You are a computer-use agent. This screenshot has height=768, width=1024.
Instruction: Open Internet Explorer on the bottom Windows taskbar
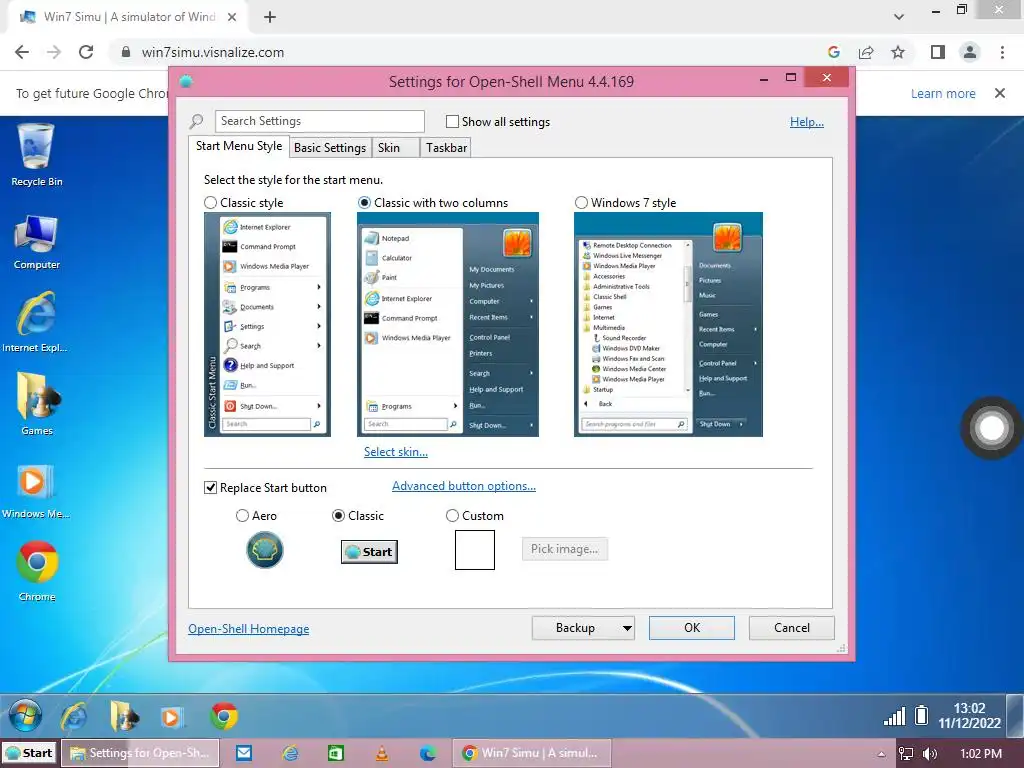click(x=290, y=753)
